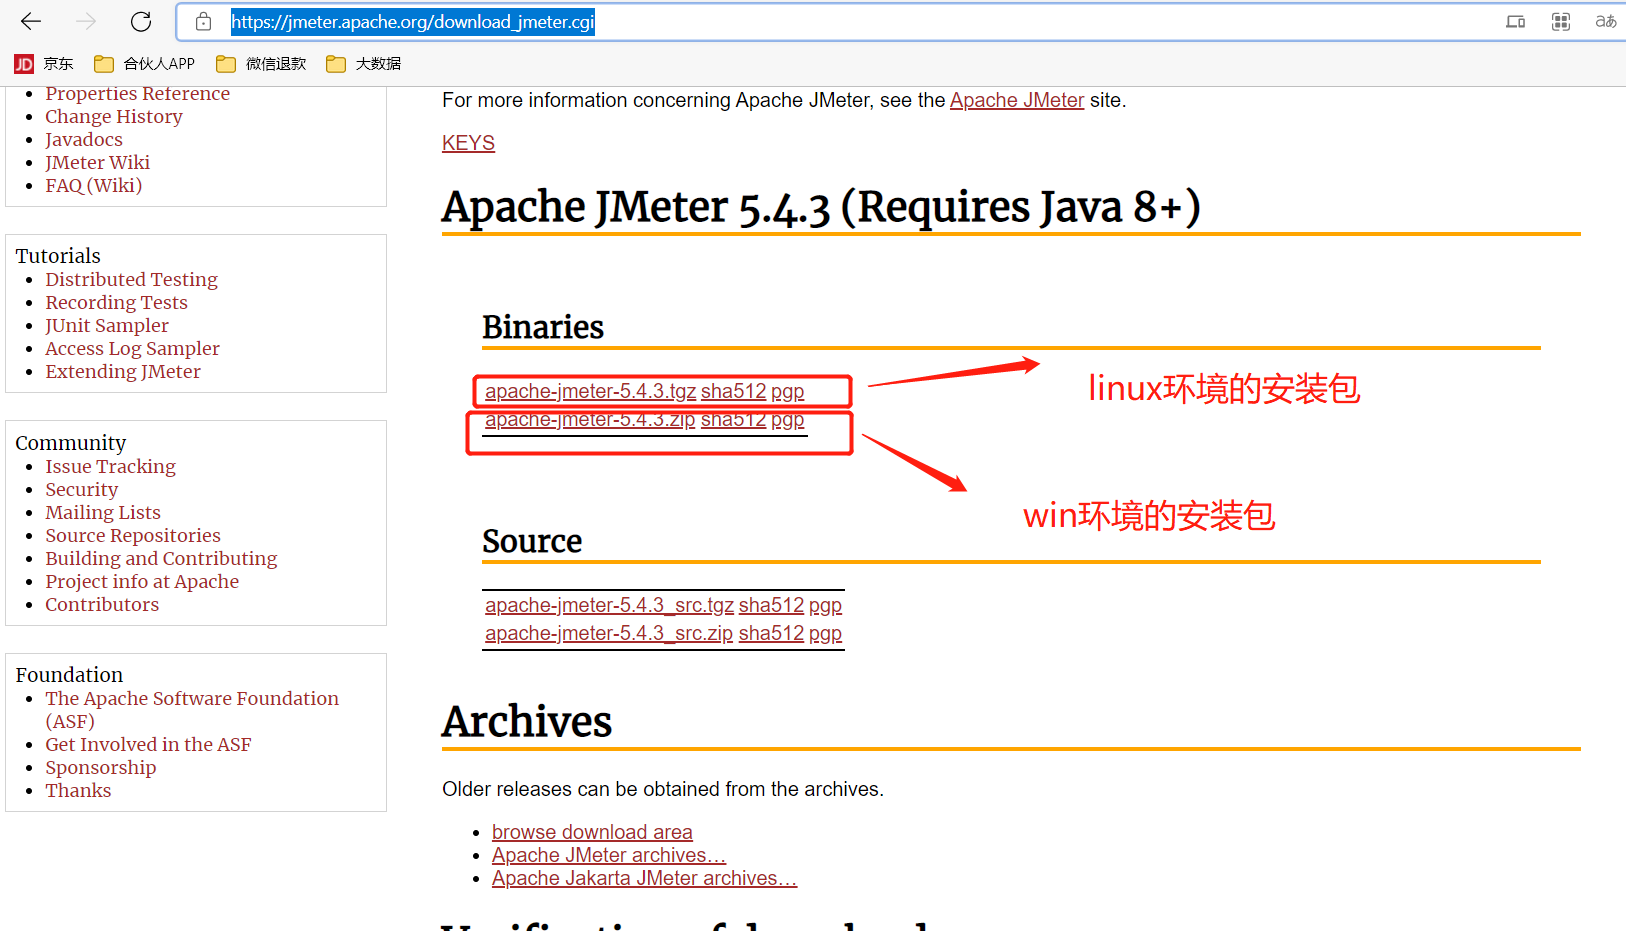The image size is (1626, 931).
Task: Open the Distributed Testing tutorial
Action: pos(131,279)
